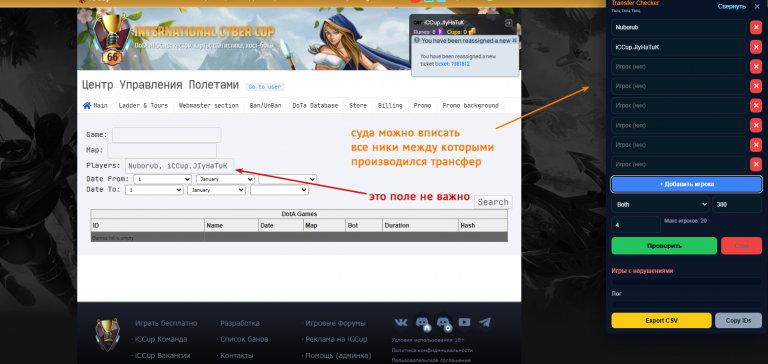This screenshot has height=364, width=768.
Task: Click the Hash column header
Action: tap(483, 225)
